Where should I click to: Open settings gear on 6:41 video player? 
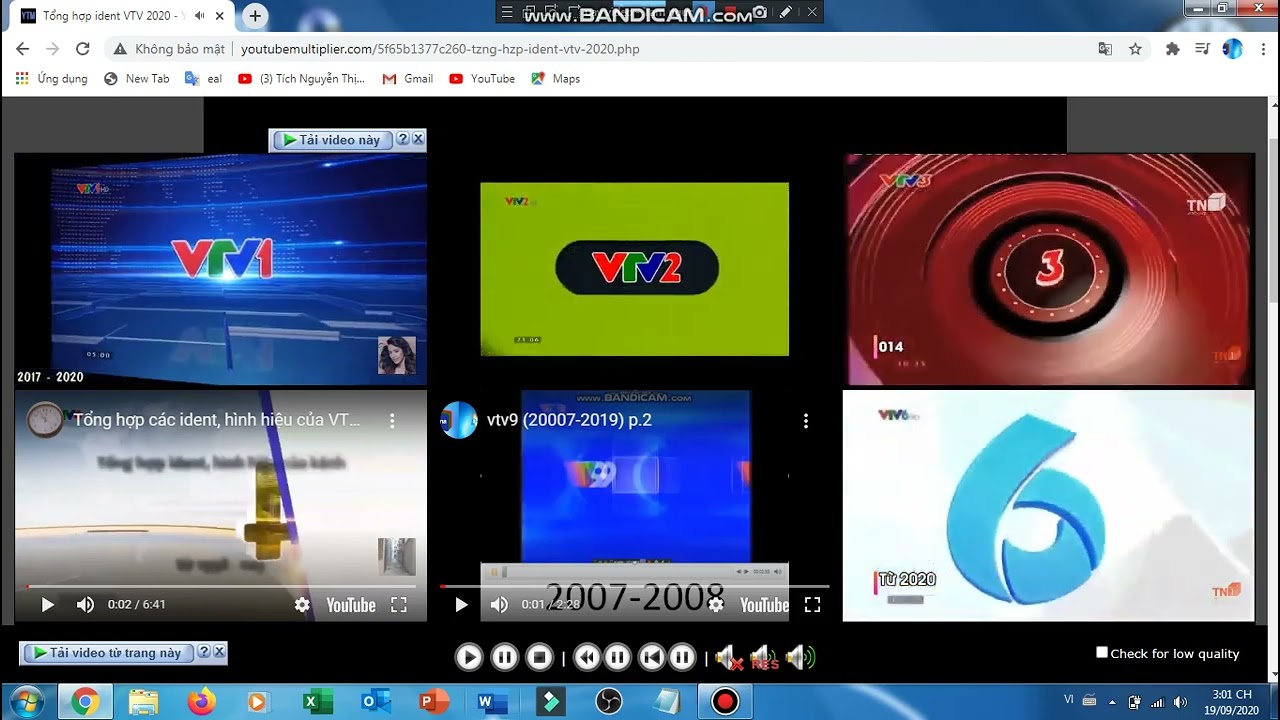click(x=302, y=604)
